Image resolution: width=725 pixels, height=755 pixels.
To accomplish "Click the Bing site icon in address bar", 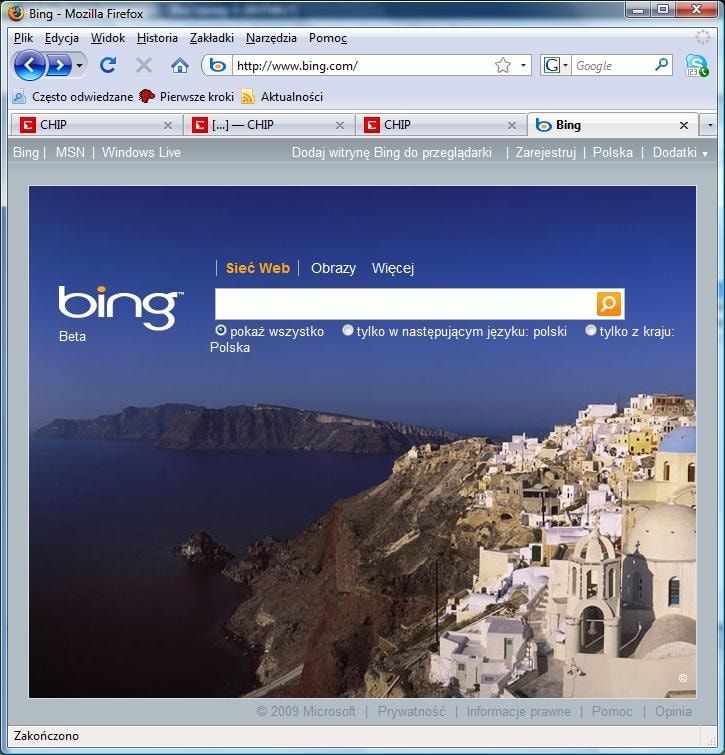I will tap(218, 65).
